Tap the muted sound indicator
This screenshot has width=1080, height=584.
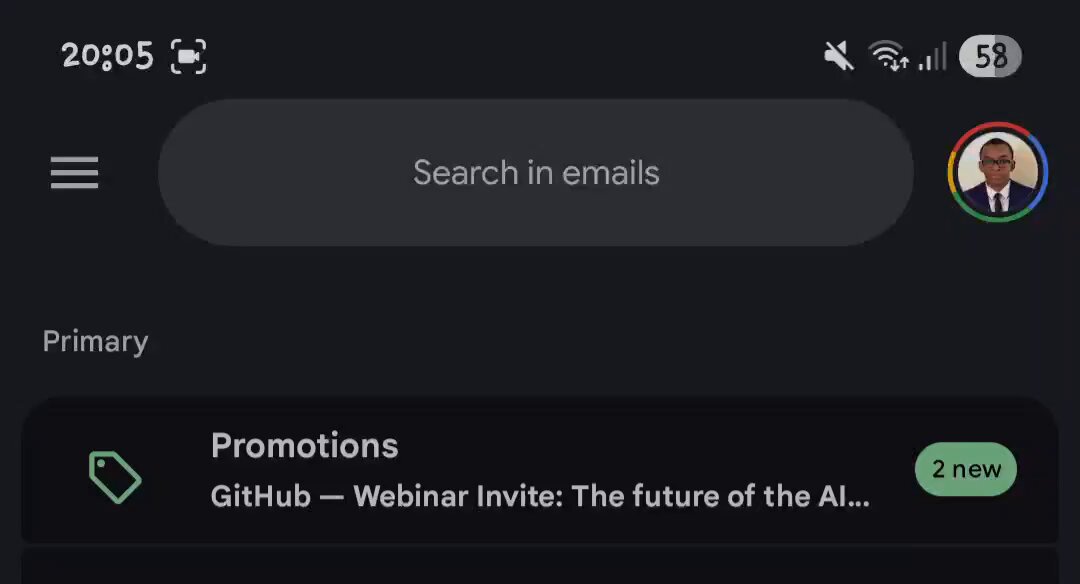(838, 56)
